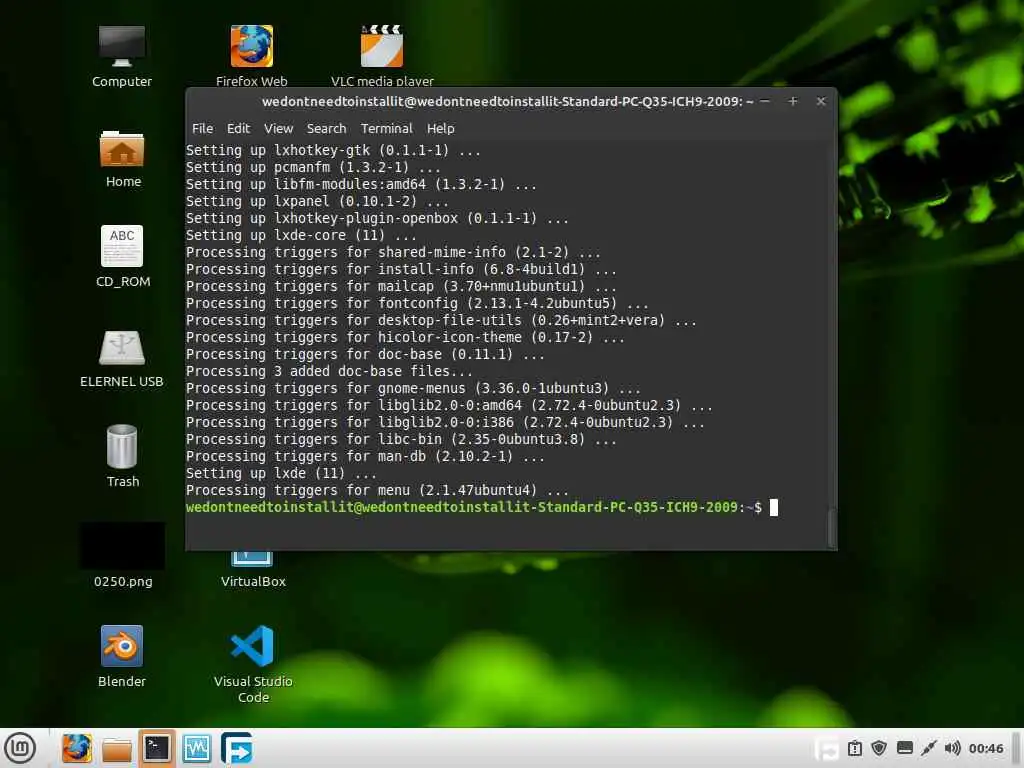The height and width of the screenshot is (768, 1024).
Task: Click the 'Processing triggers for man-db' line
Action: pyautogui.click(x=365, y=456)
